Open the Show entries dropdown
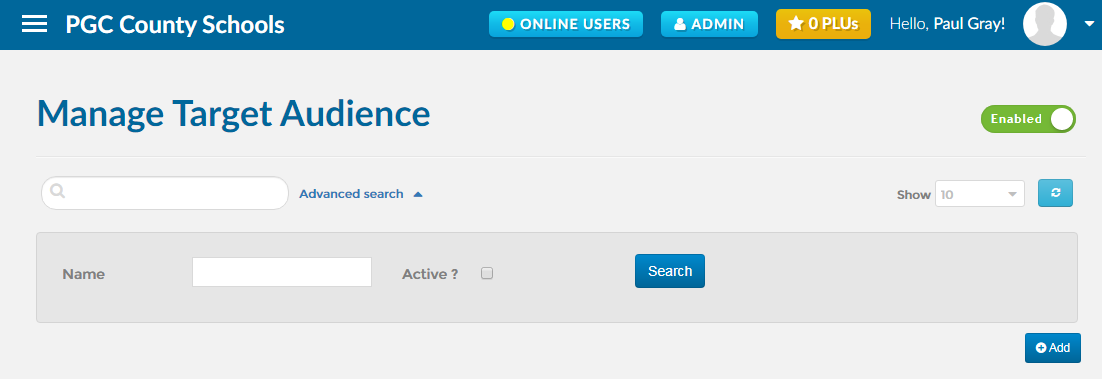1102x379 pixels. [980, 194]
